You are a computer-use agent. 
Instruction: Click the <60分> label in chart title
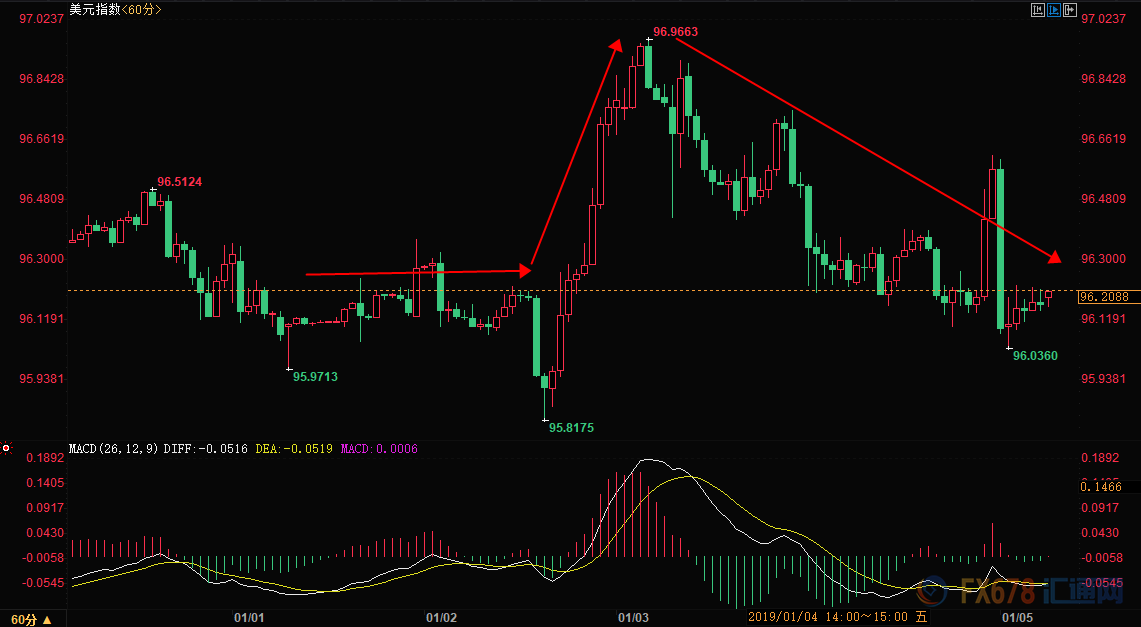(140, 9)
